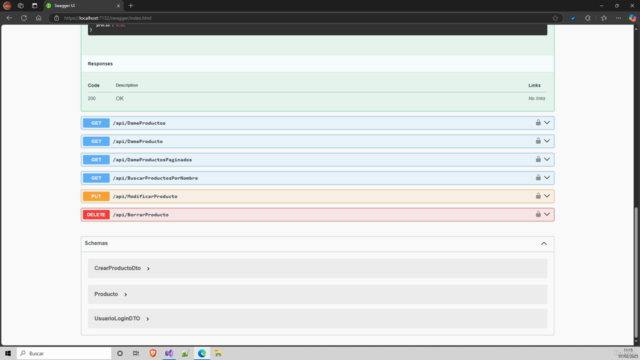Click the /api/ModificarProducto path text
This screenshot has width=640, height=360.
[x=145, y=196]
